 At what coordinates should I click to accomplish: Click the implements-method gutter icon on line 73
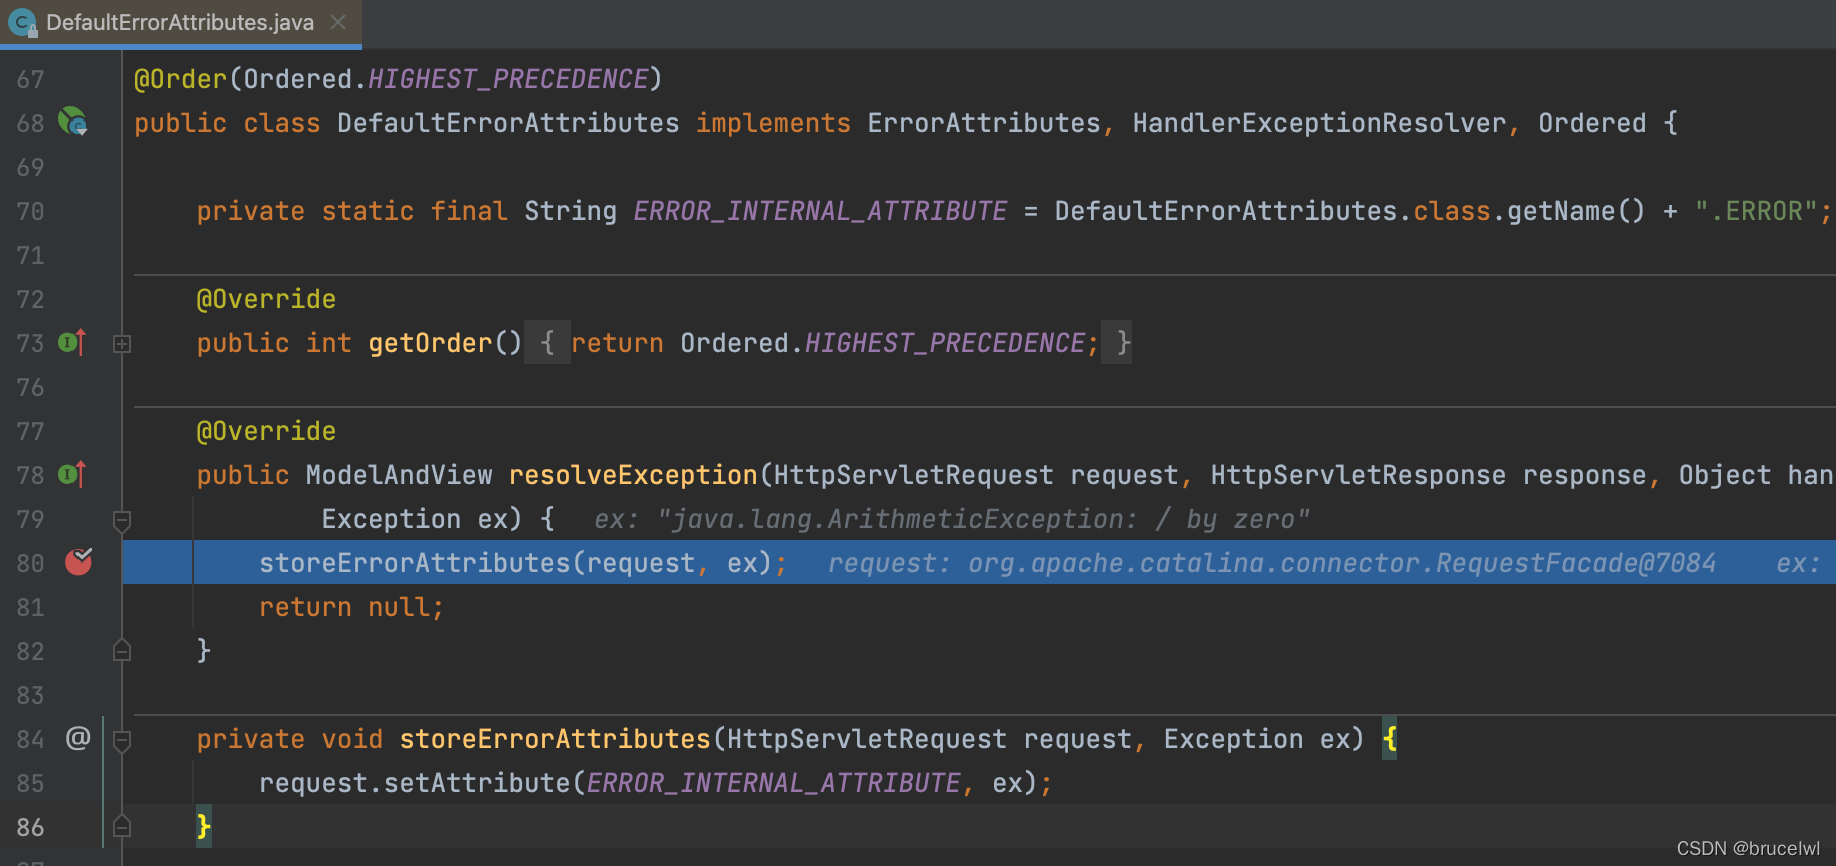(x=72, y=343)
